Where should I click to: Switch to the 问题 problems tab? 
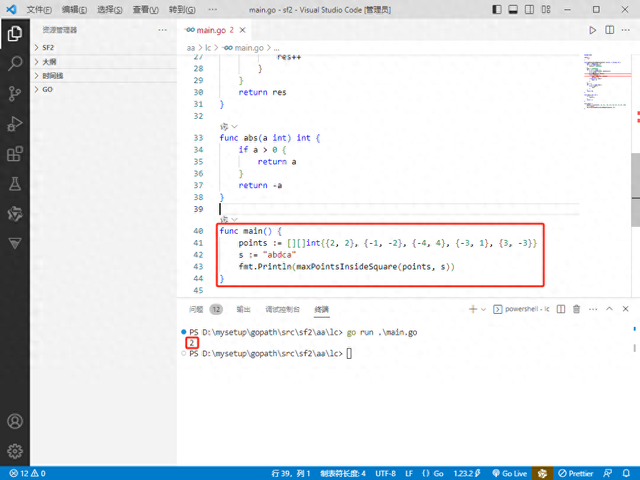196,309
